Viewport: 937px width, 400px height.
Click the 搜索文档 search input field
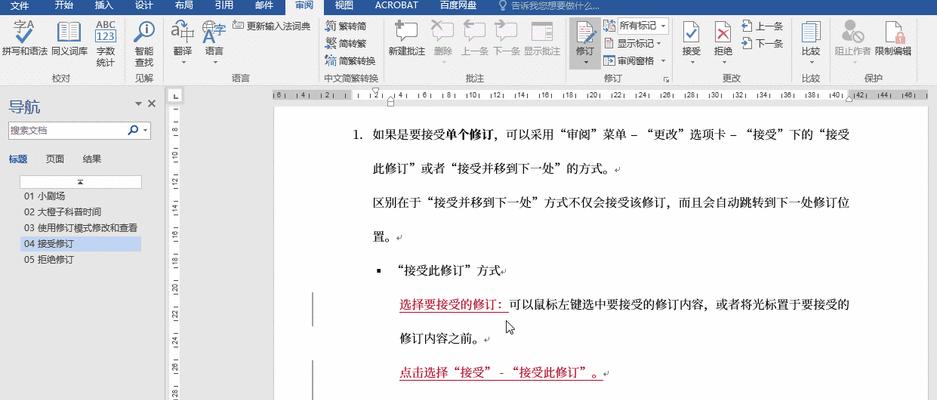click(65, 130)
